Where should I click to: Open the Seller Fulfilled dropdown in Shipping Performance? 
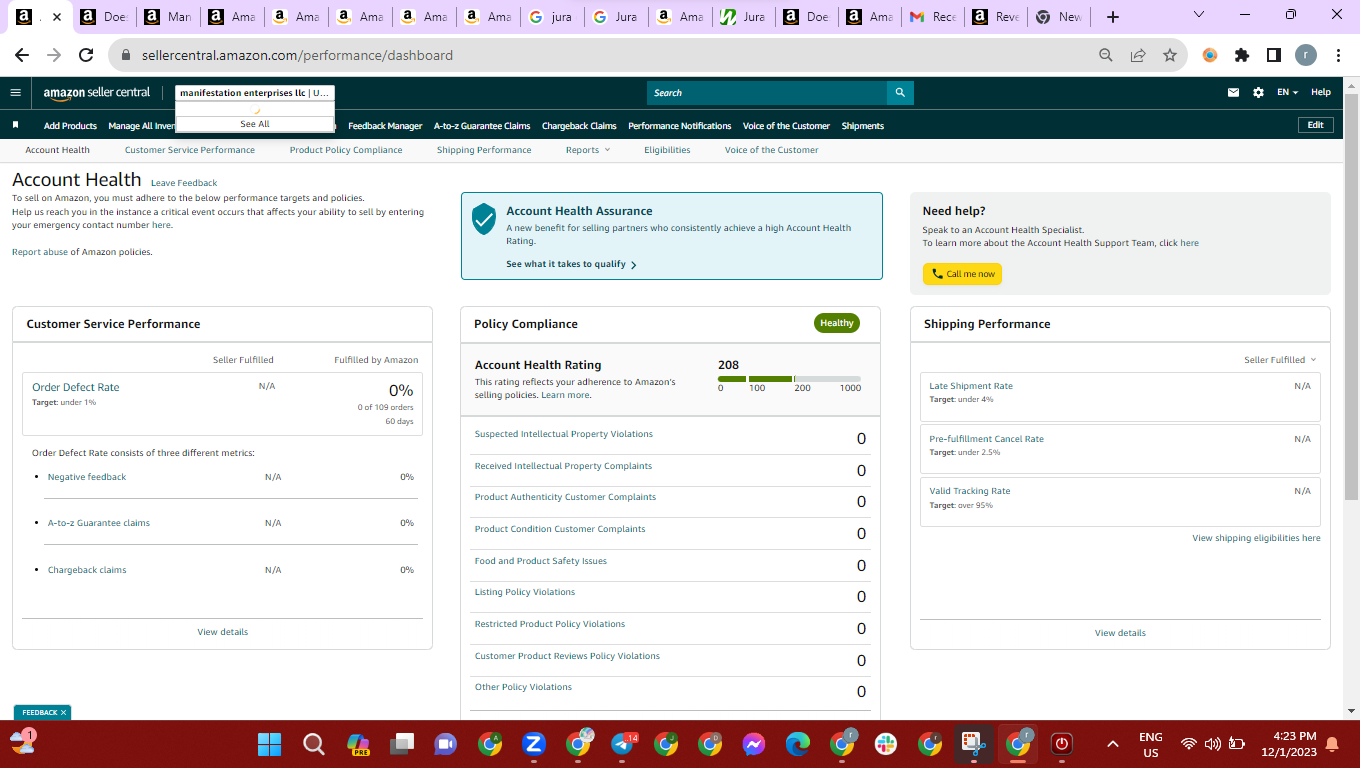[x=1280, y=360]
